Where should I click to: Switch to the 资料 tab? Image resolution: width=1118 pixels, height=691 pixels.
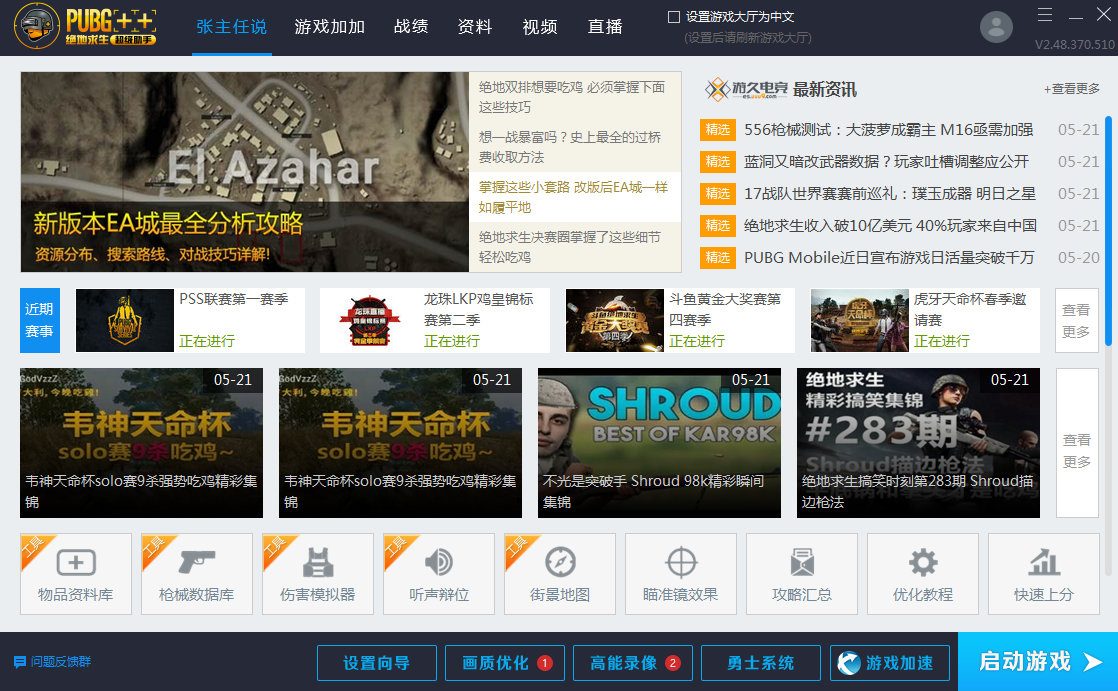tap(475, 27)
